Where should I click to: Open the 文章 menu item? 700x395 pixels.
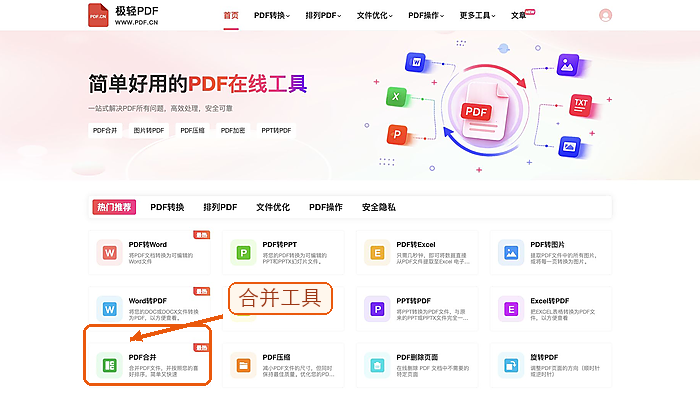[x=519, y=16]
